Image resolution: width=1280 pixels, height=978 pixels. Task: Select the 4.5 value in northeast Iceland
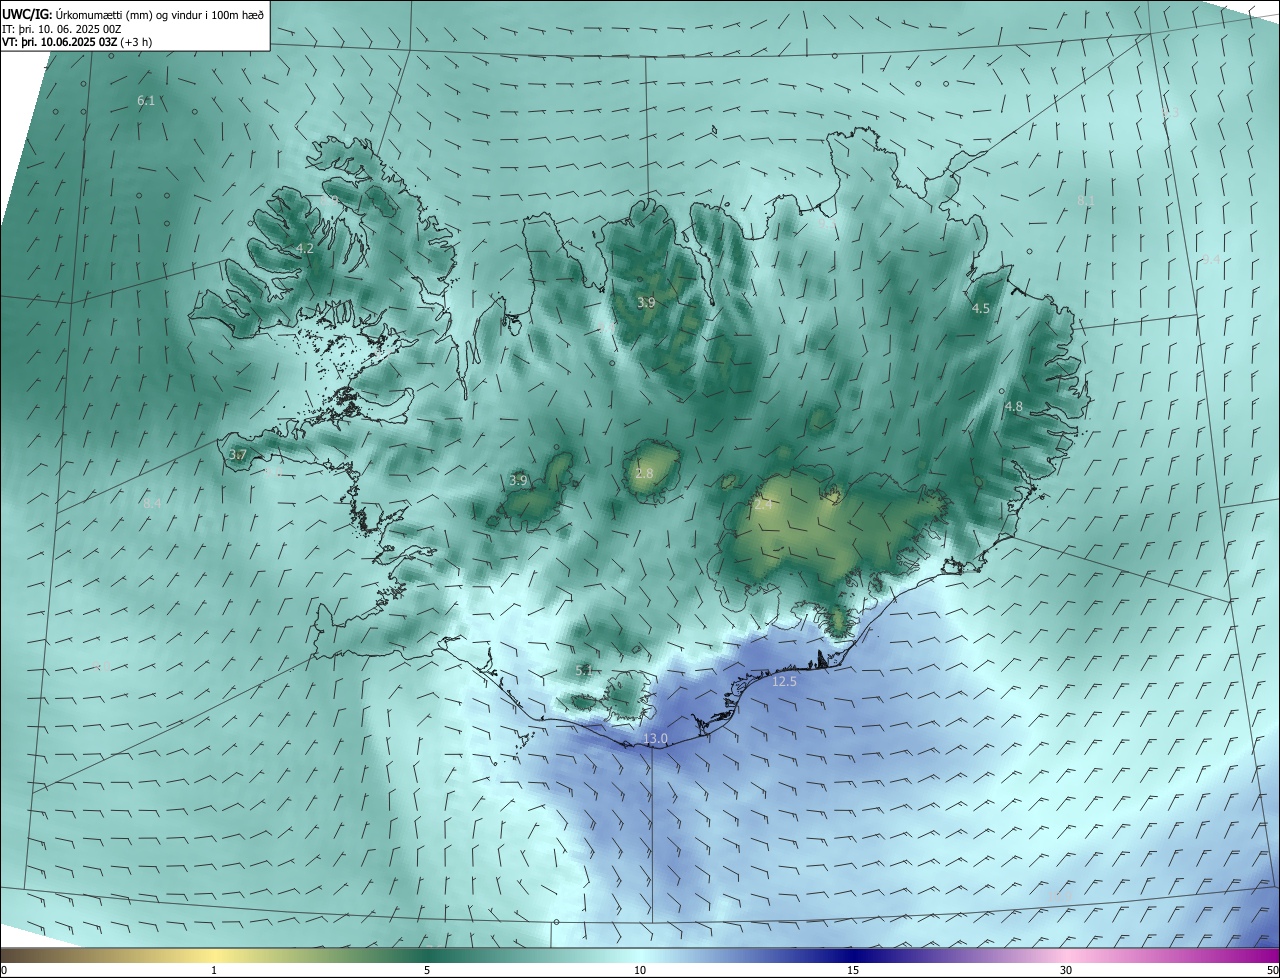(x=981, y=309)
